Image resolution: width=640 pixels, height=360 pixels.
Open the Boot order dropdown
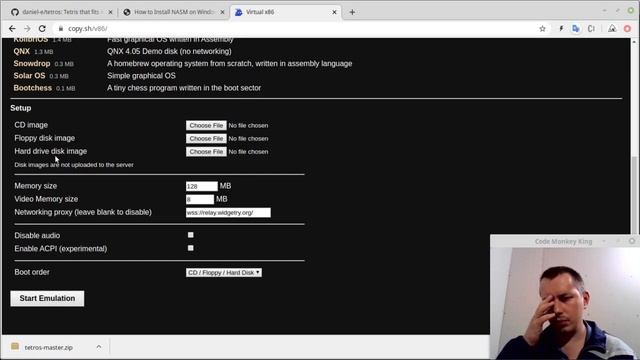(224, 272)
